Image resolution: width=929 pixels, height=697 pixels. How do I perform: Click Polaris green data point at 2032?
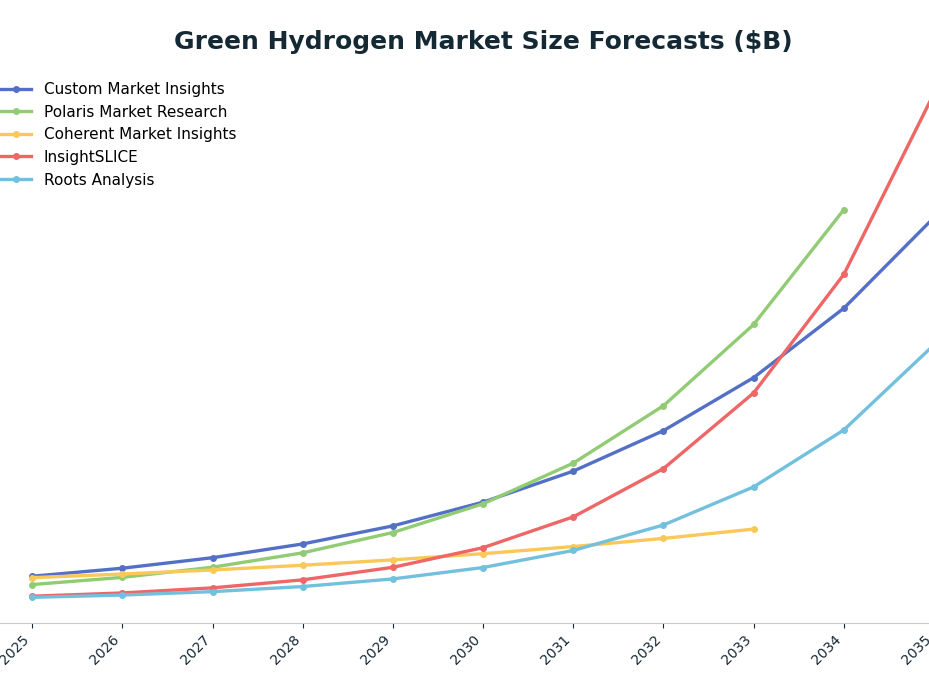664,406
